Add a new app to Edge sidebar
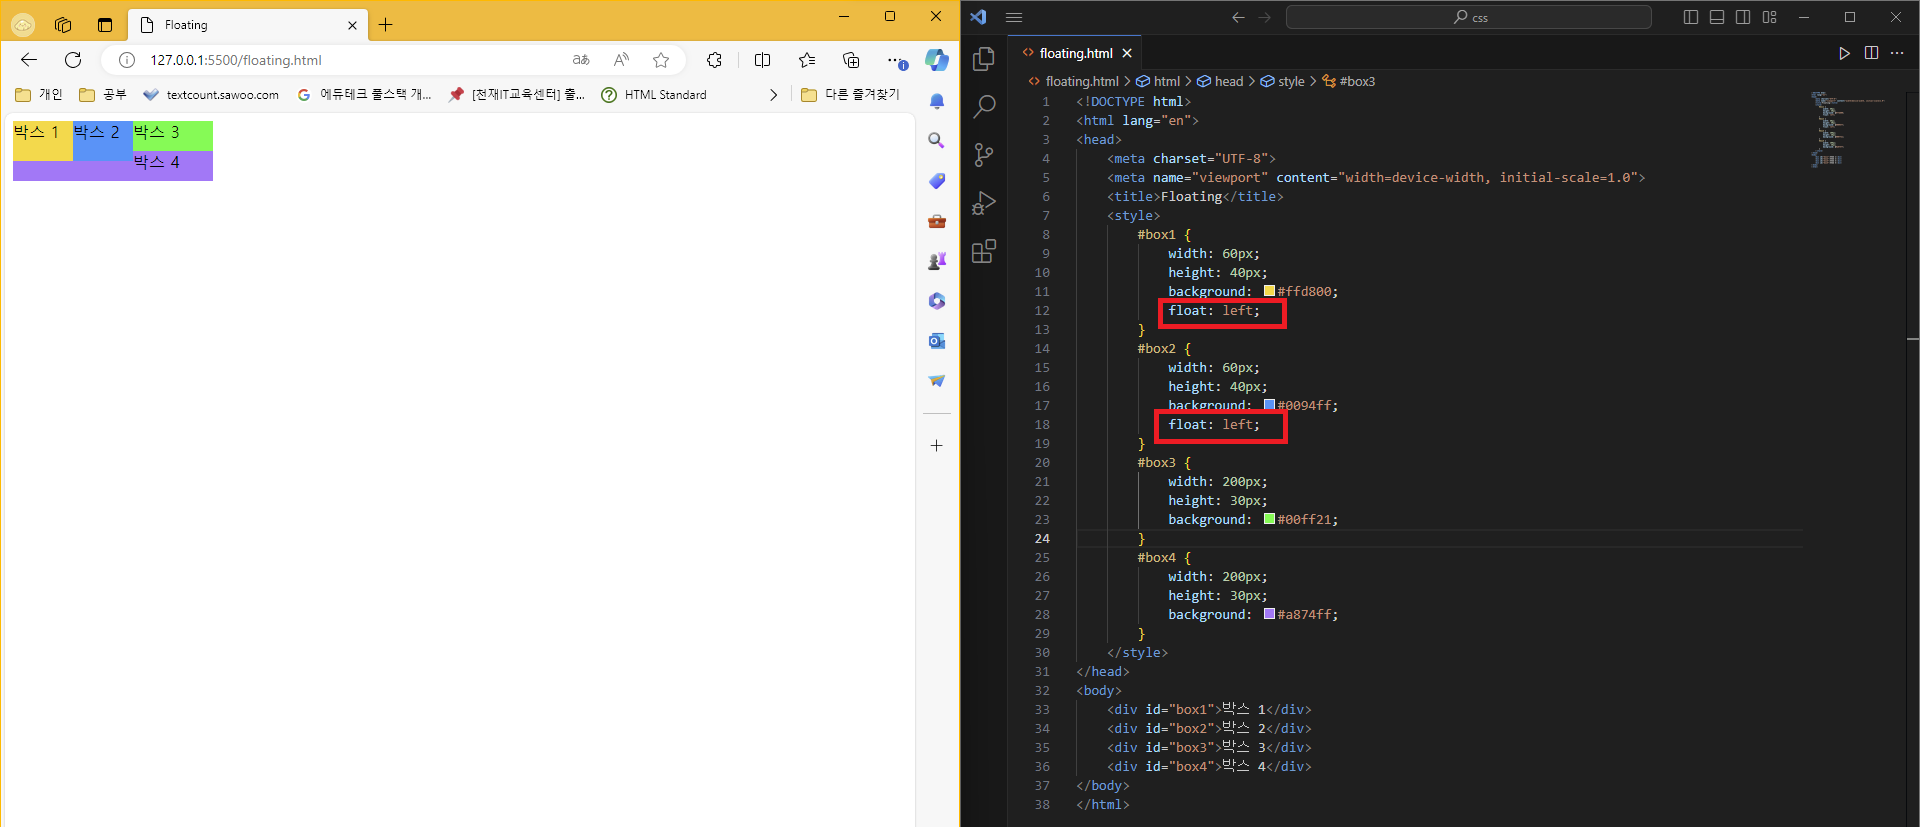 click(937, 446)
